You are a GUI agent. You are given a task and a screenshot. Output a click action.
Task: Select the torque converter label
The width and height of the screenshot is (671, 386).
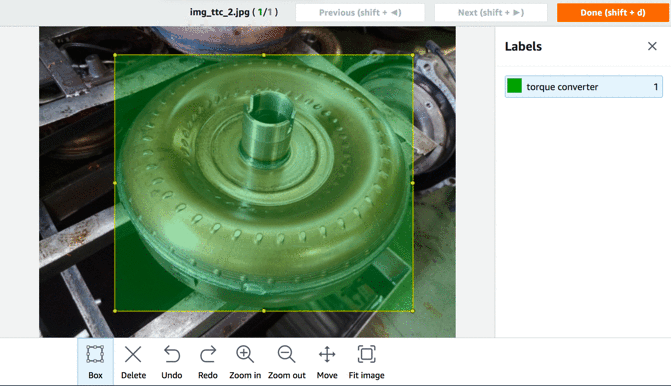tap(584, 86)
